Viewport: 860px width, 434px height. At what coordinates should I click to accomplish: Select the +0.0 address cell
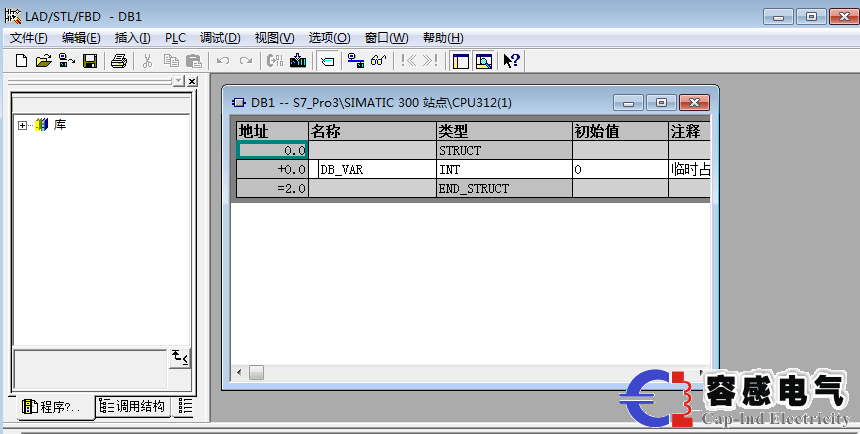(273, 170)
